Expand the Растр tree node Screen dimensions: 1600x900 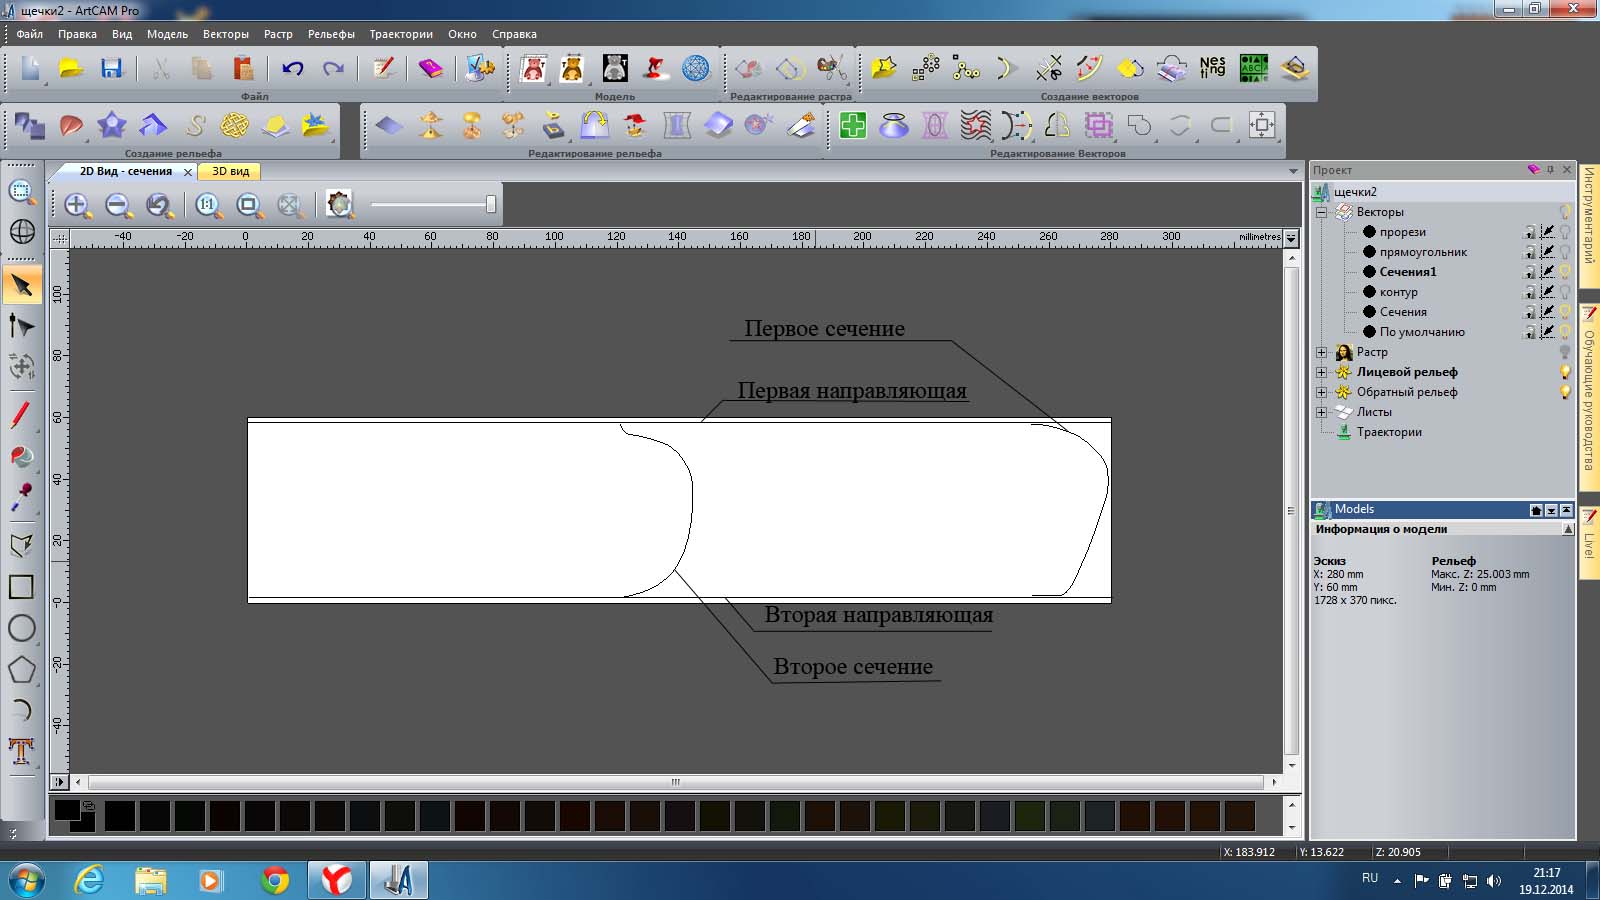tap(1321, 352)
